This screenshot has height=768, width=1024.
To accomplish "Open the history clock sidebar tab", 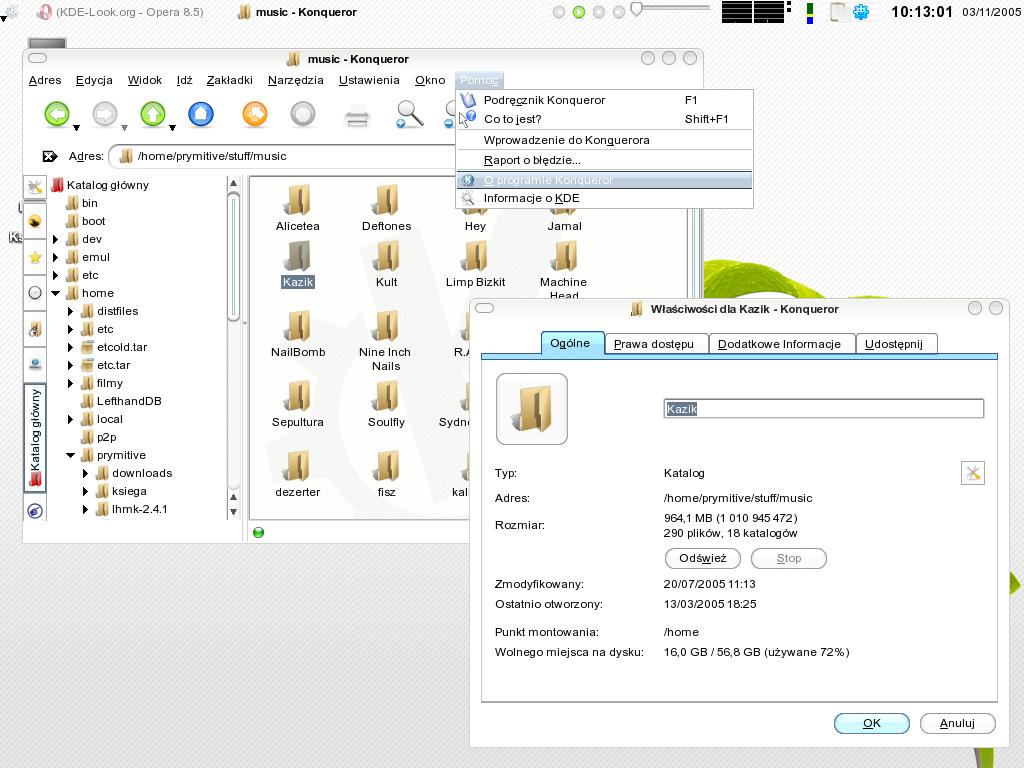I will pos(35,293).
